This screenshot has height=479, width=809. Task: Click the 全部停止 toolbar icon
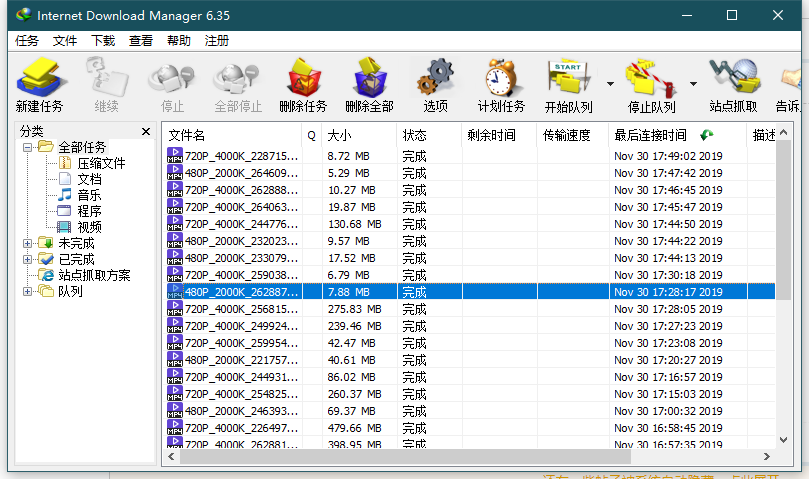pos(238,85)
